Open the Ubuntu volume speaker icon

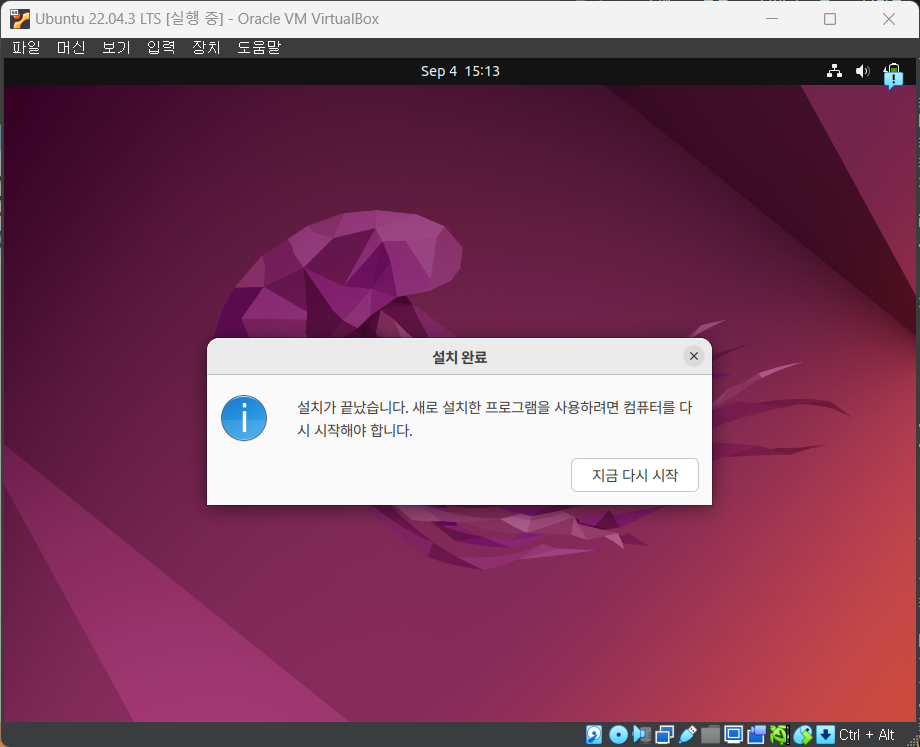(862, 71)
